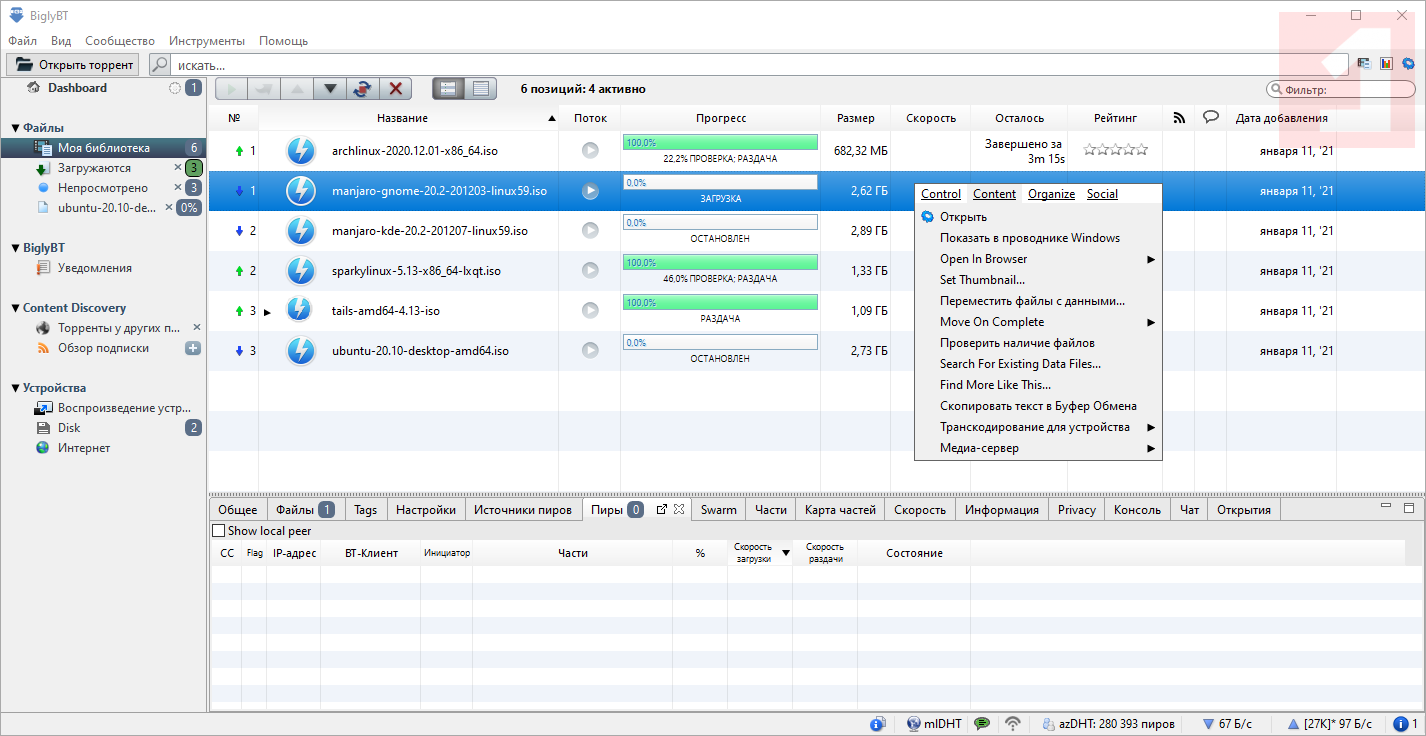Click the stream play icon for archlinux-2020.12.01
Screen dimensions: 1426x736
click(590, 151)
